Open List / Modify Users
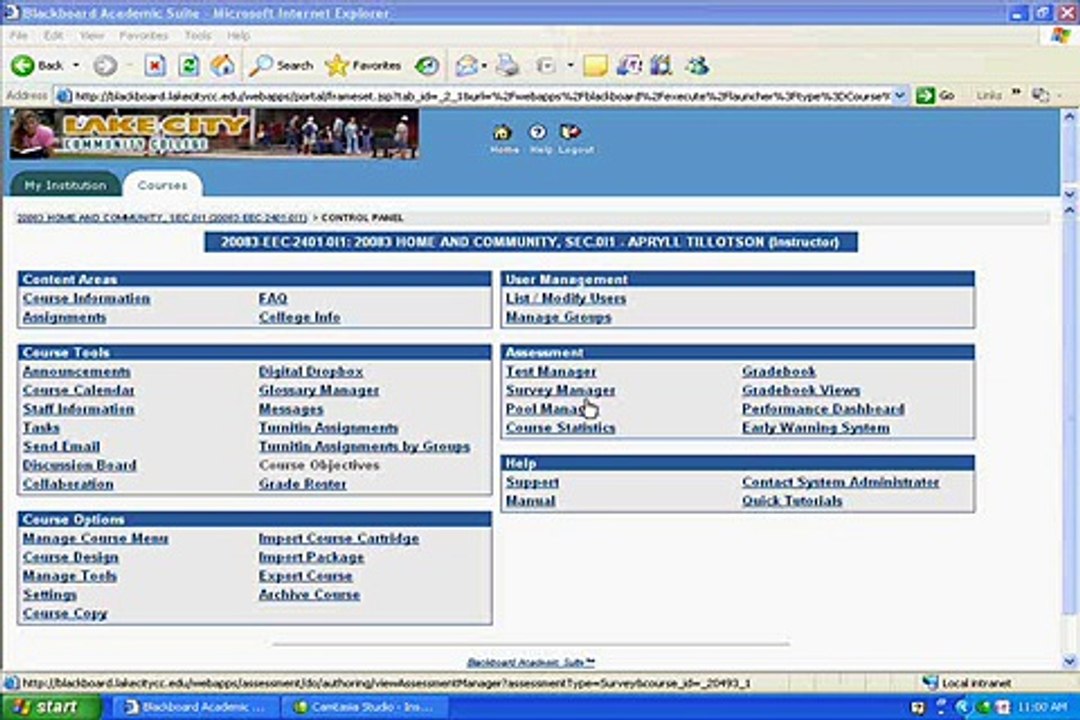Screen dimensions: 1080x720 [x=565, y=298]
